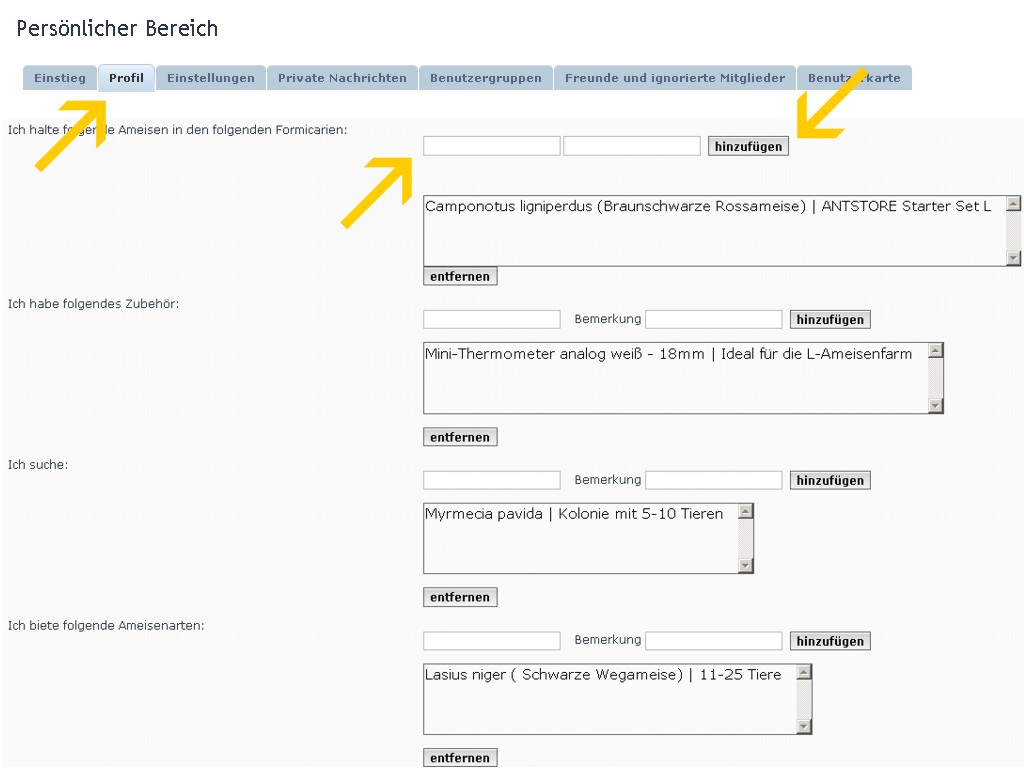Click entfernen below the Mini-Thermometer list
The height and width of the screenshot is (768, 1024).
460,437
